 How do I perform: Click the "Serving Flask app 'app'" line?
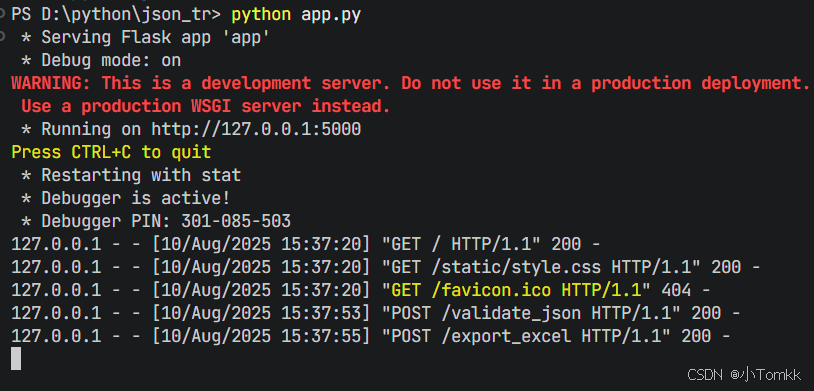point(145,38)
